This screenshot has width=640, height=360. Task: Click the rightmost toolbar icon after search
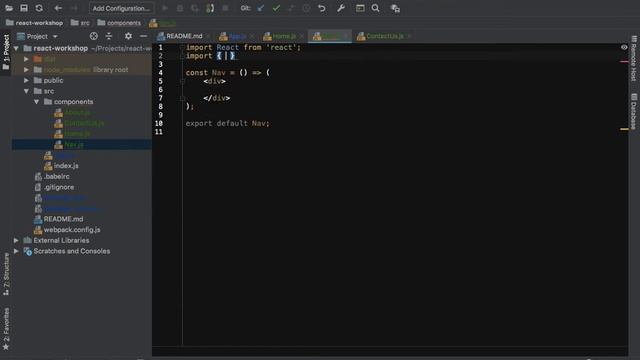coord(395,8)
